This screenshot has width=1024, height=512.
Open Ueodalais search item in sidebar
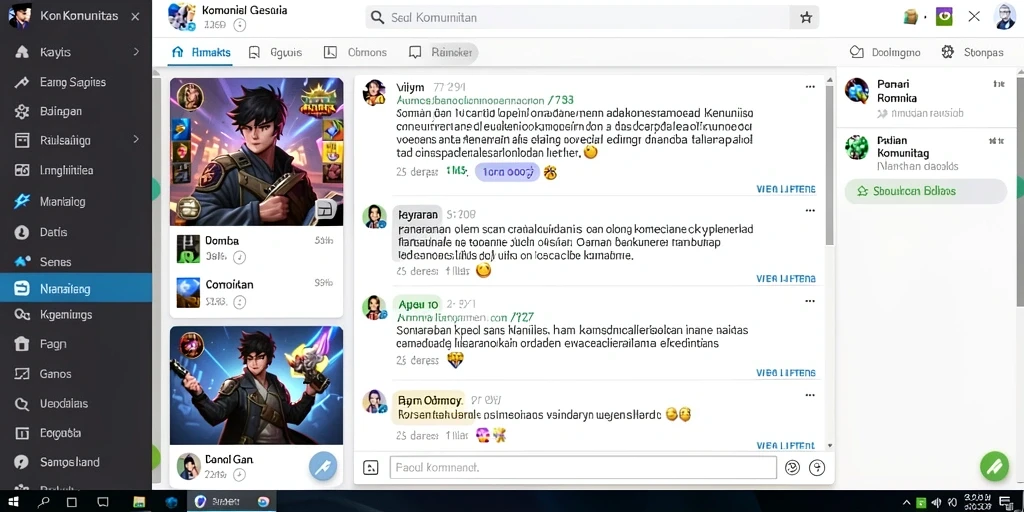click(x=76, y=404)
